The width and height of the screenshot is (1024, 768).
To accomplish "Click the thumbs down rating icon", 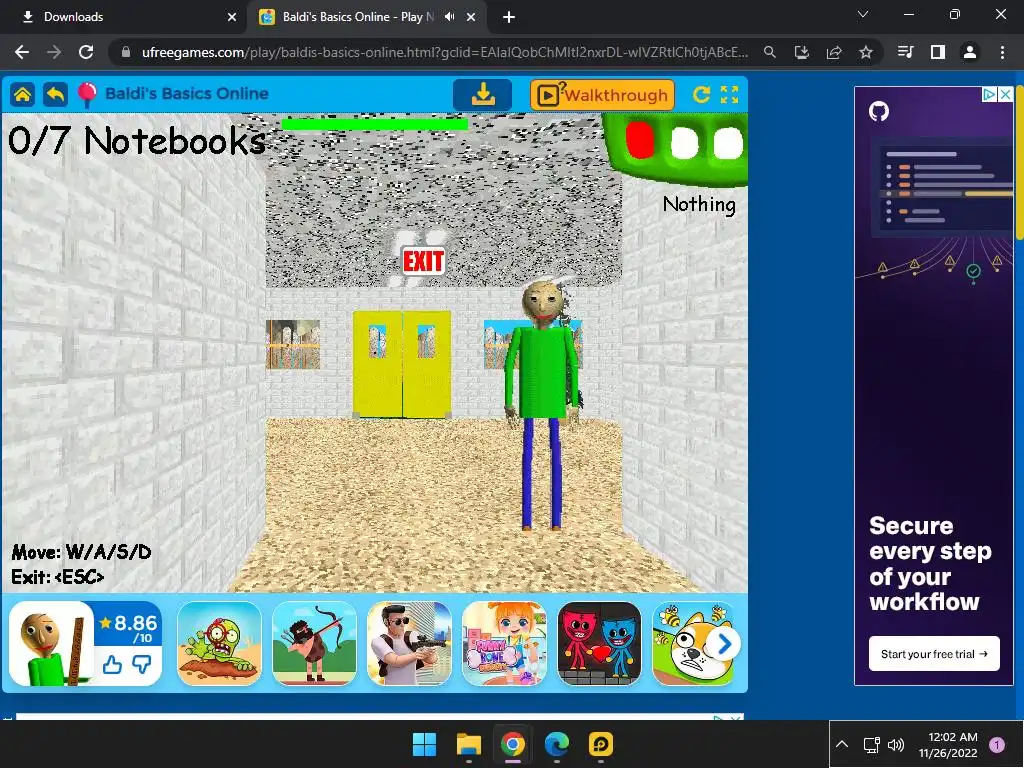I will (142, 665).
